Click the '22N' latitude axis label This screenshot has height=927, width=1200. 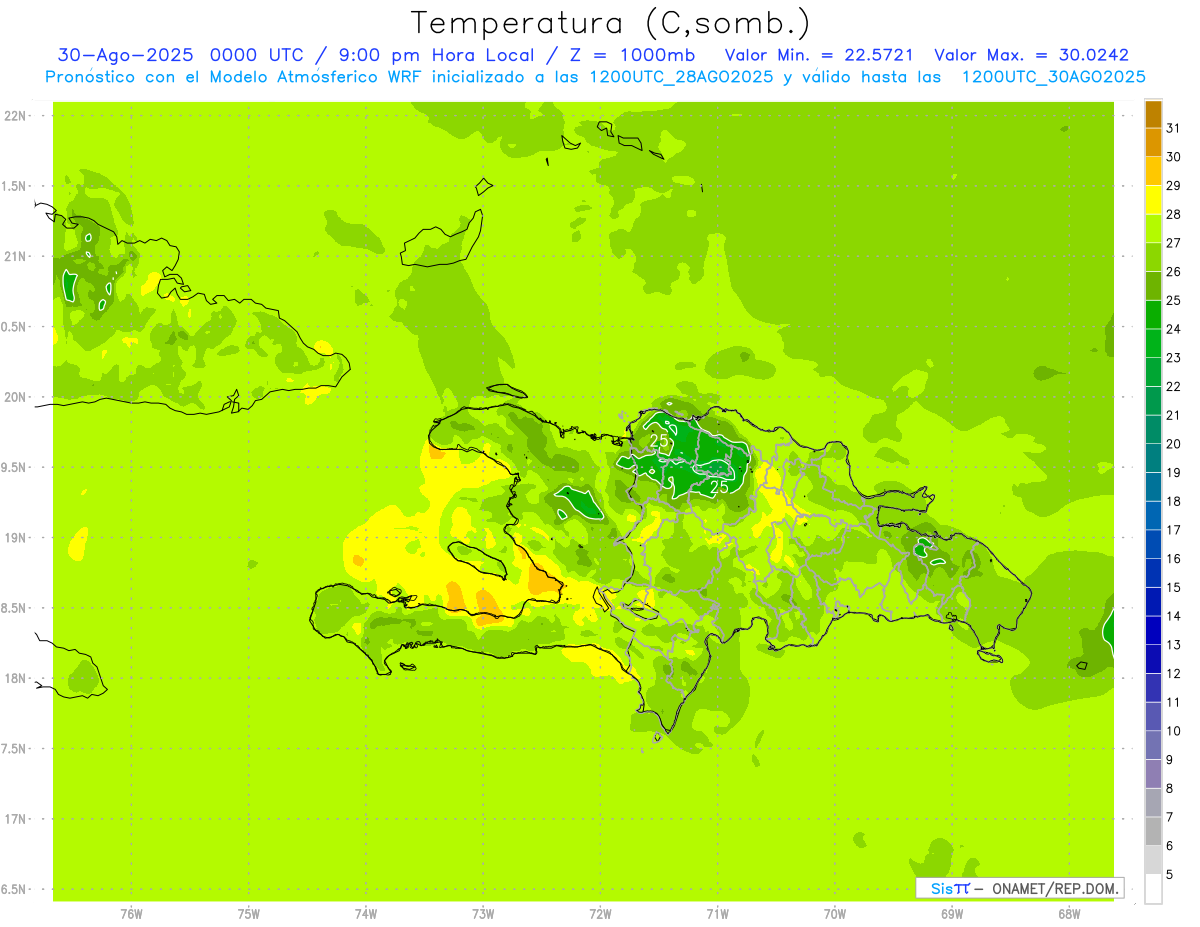15,116
